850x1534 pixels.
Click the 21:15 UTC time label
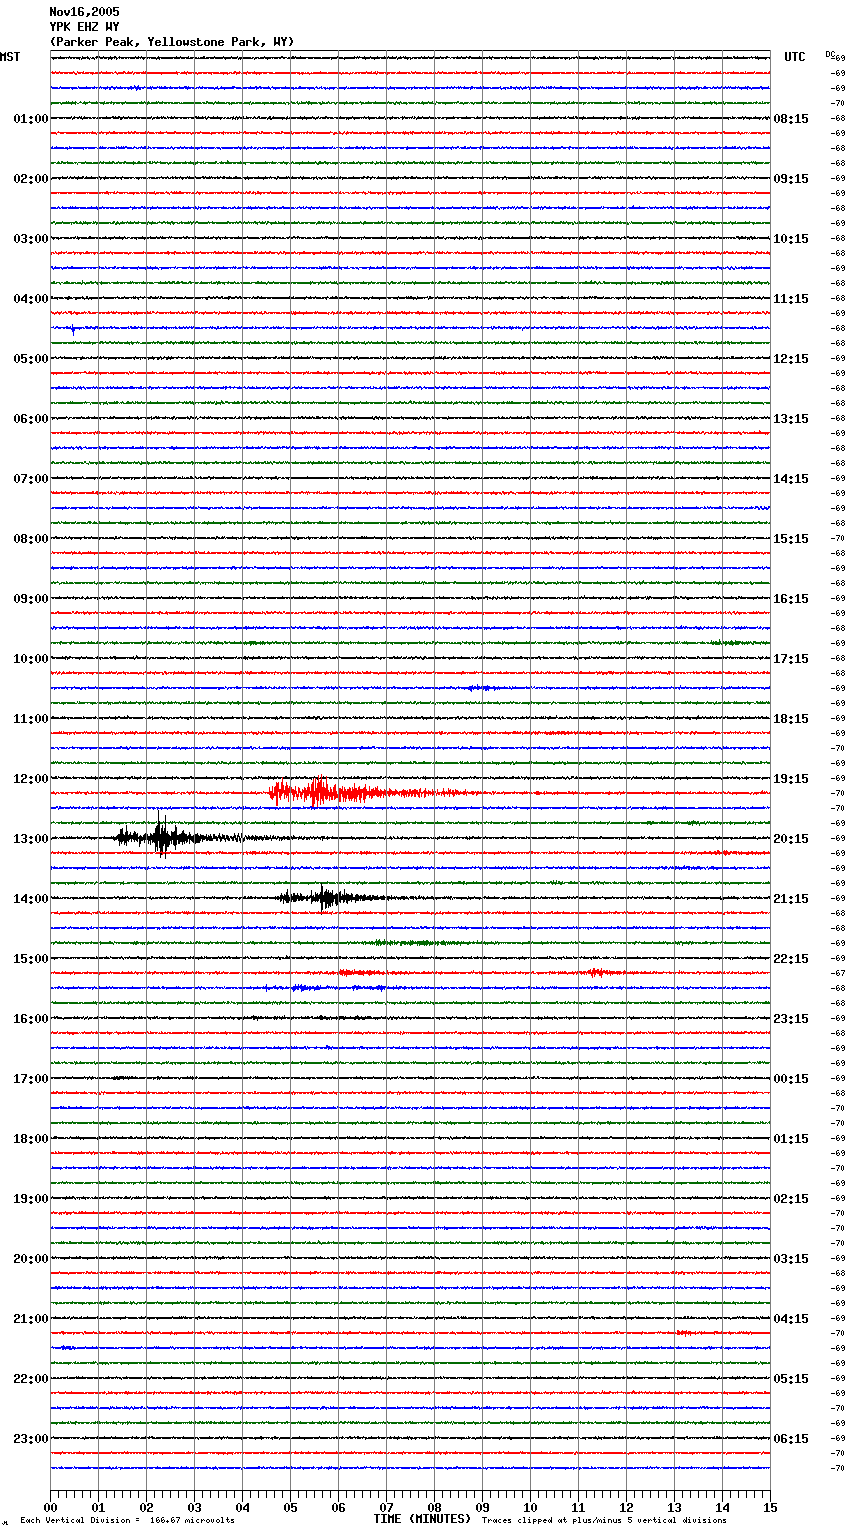791,899
